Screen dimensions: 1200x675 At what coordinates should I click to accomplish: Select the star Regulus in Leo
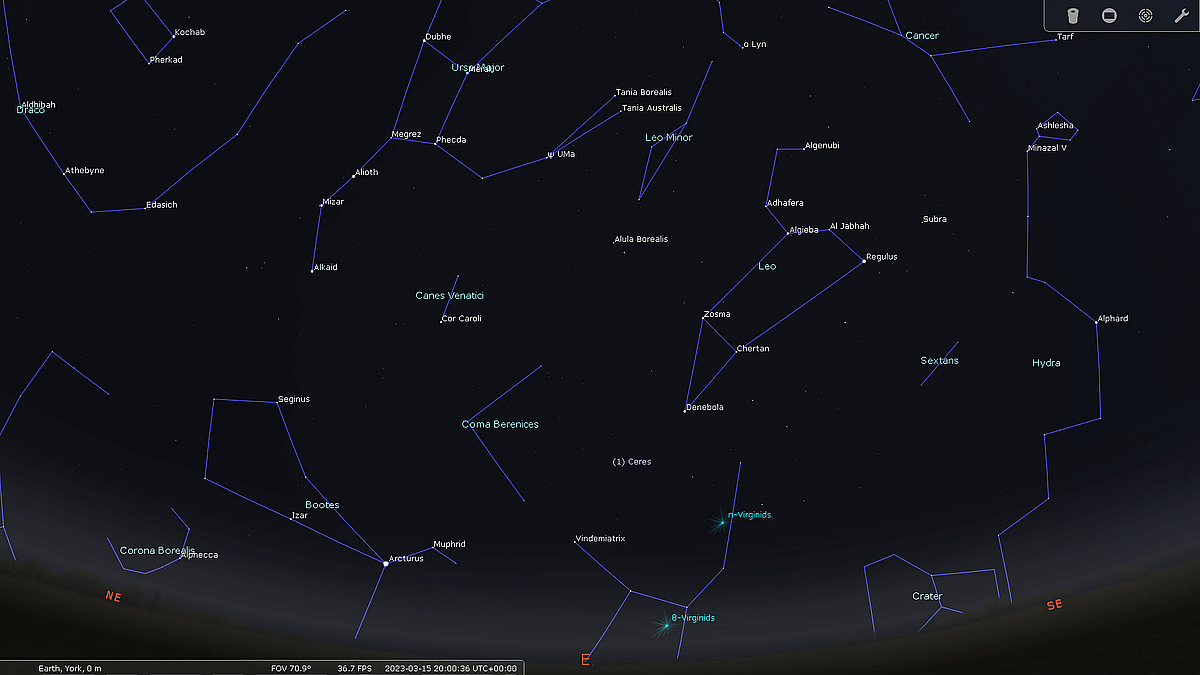pyautogui.click(x=864, y=261)
